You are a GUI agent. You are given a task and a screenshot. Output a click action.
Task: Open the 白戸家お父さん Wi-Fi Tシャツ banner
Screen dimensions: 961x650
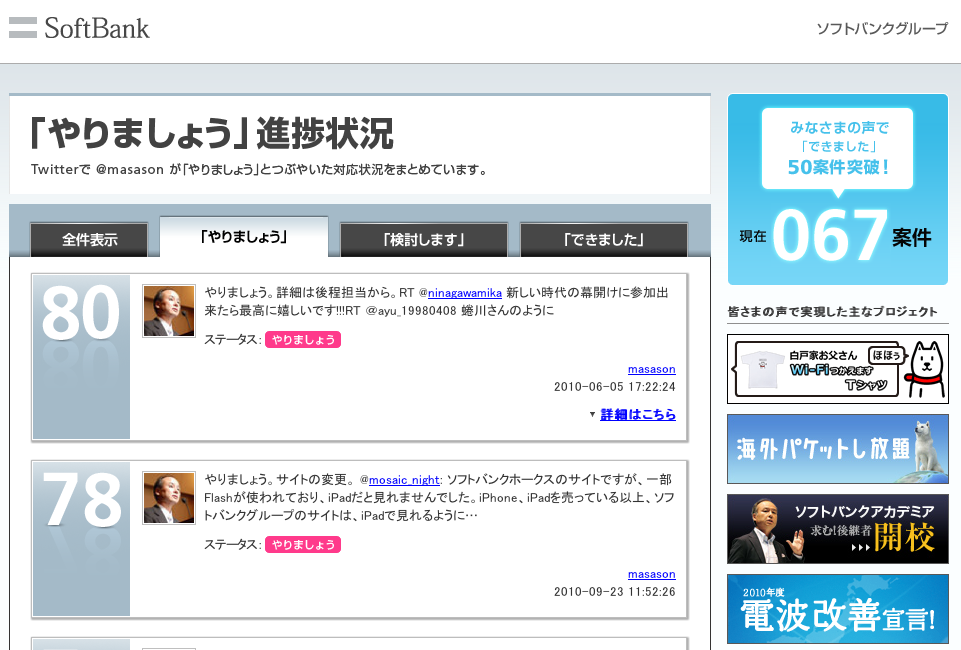[837, 368]
